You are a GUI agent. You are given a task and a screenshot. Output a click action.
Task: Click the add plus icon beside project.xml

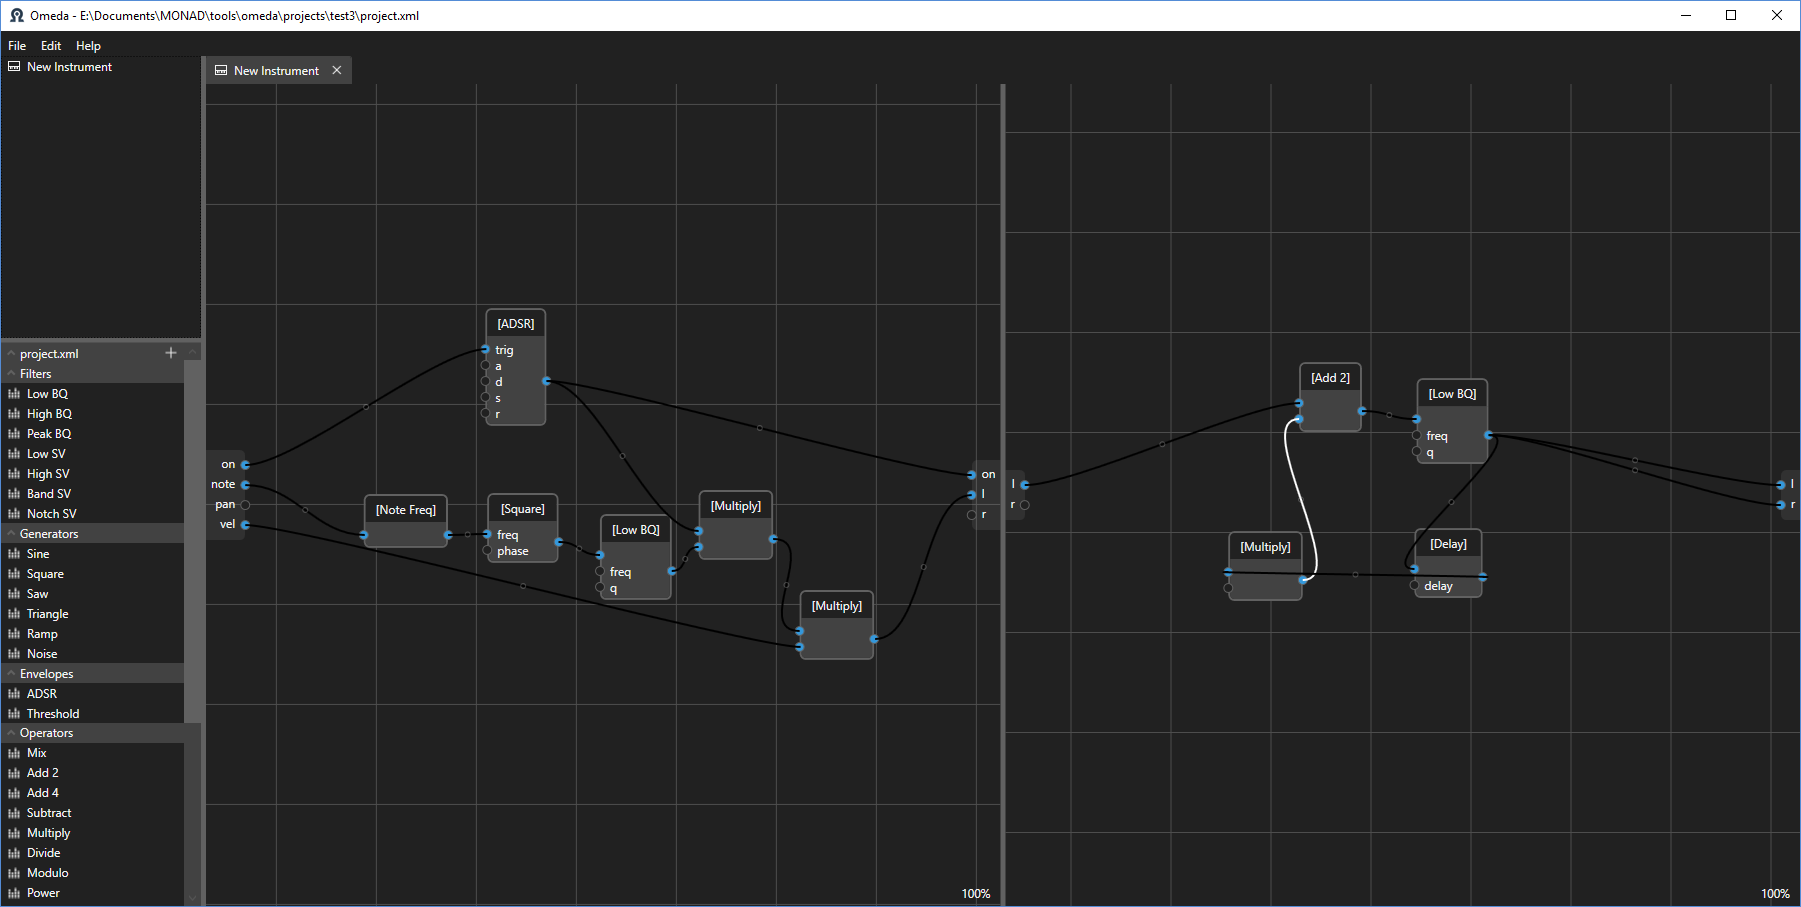click(x=170, y=353)
